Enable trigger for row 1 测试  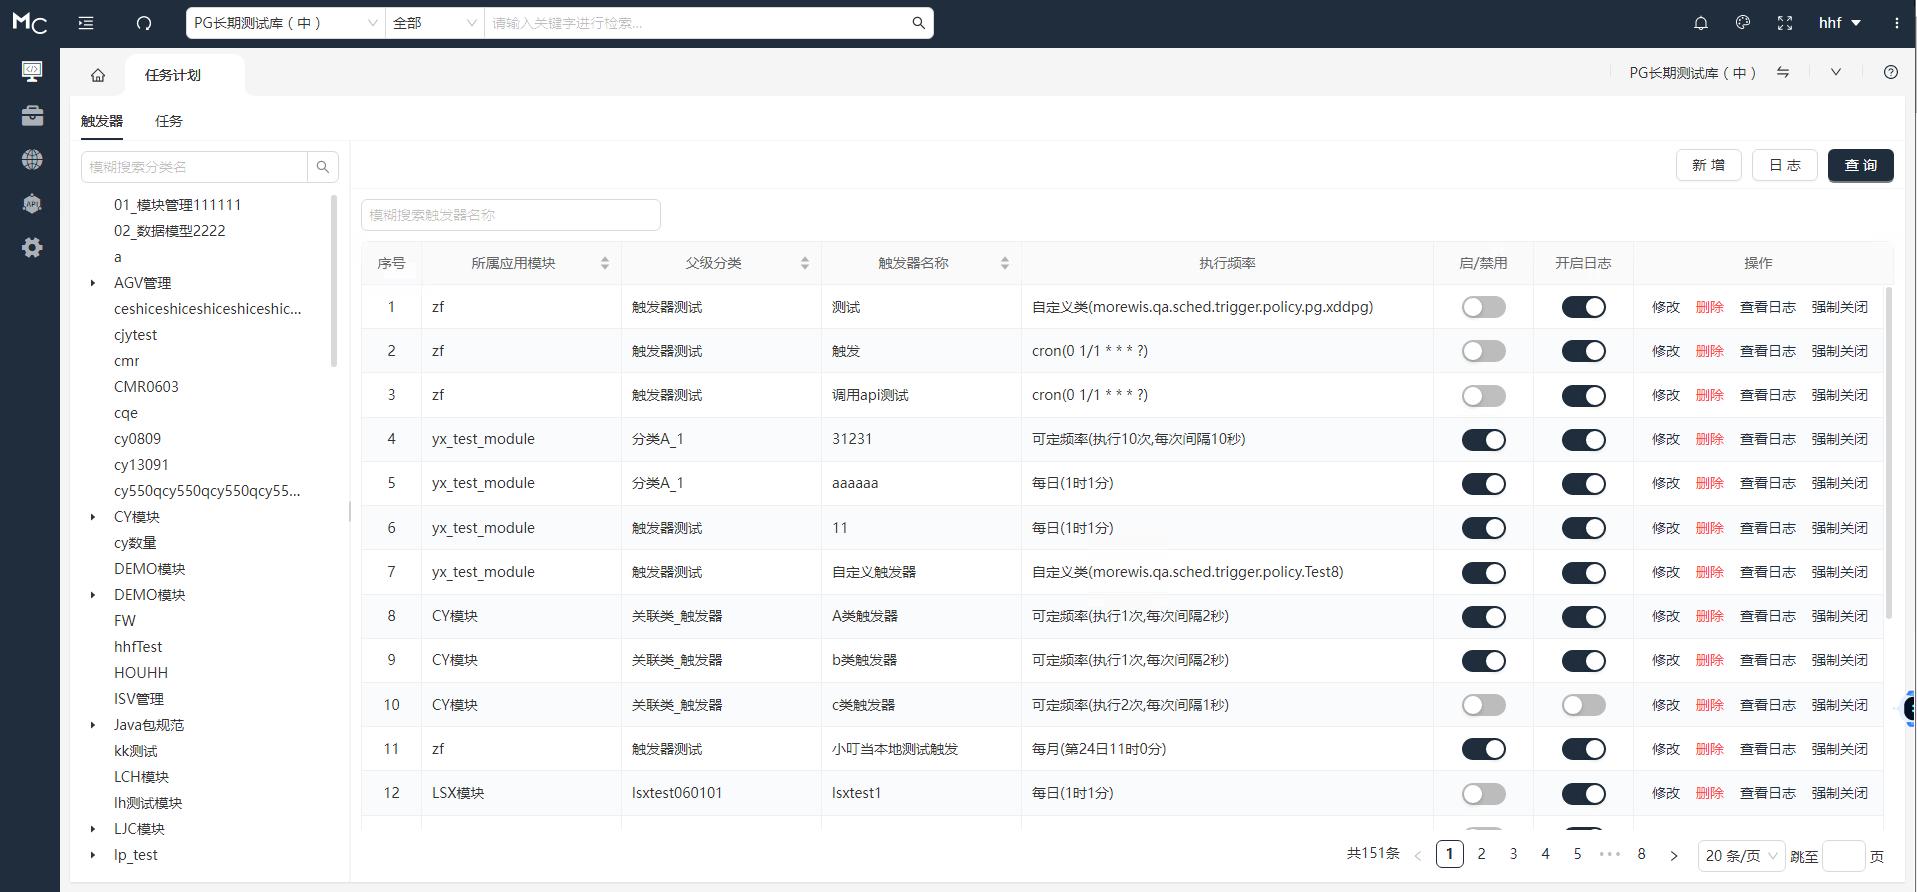[1483, 307]
